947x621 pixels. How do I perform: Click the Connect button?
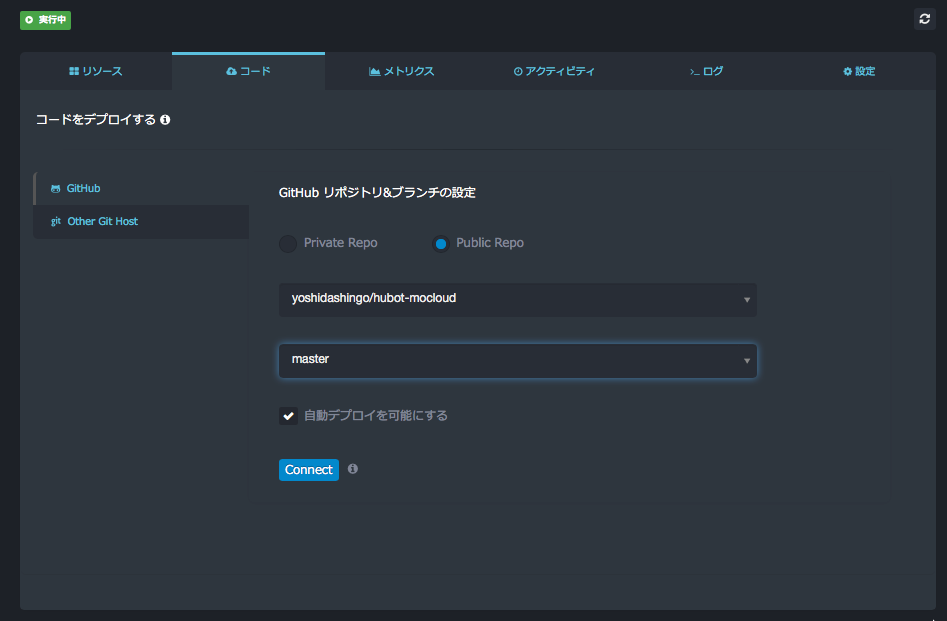point(309,470)
